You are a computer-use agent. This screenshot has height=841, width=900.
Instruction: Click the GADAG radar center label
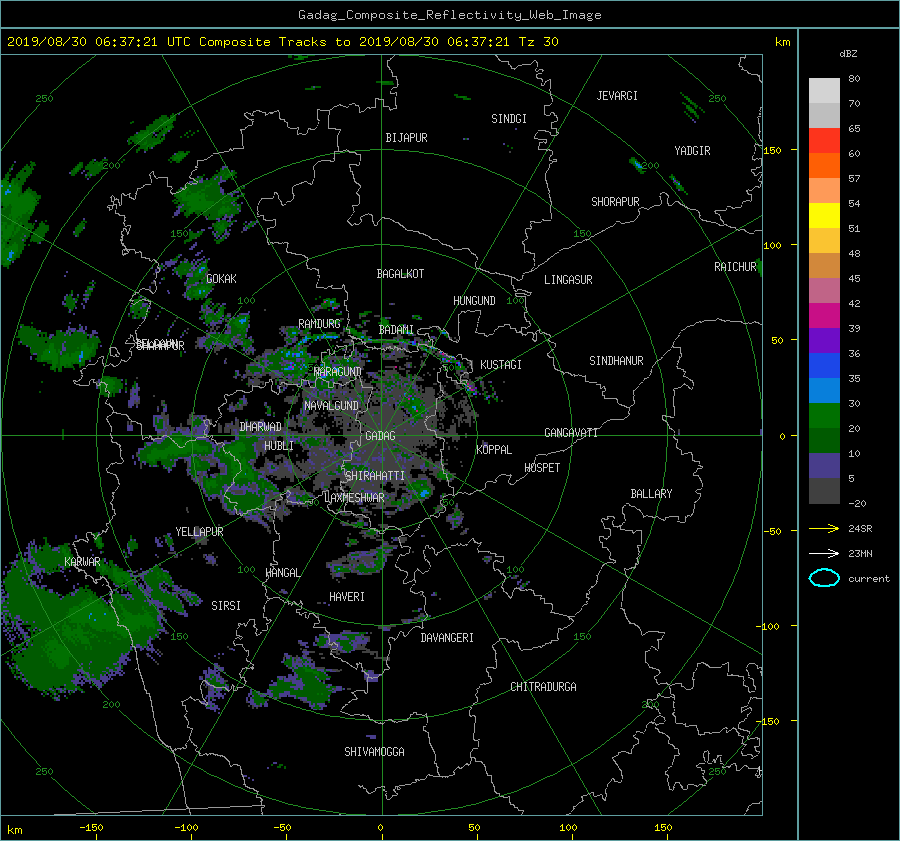pos(380,436)
